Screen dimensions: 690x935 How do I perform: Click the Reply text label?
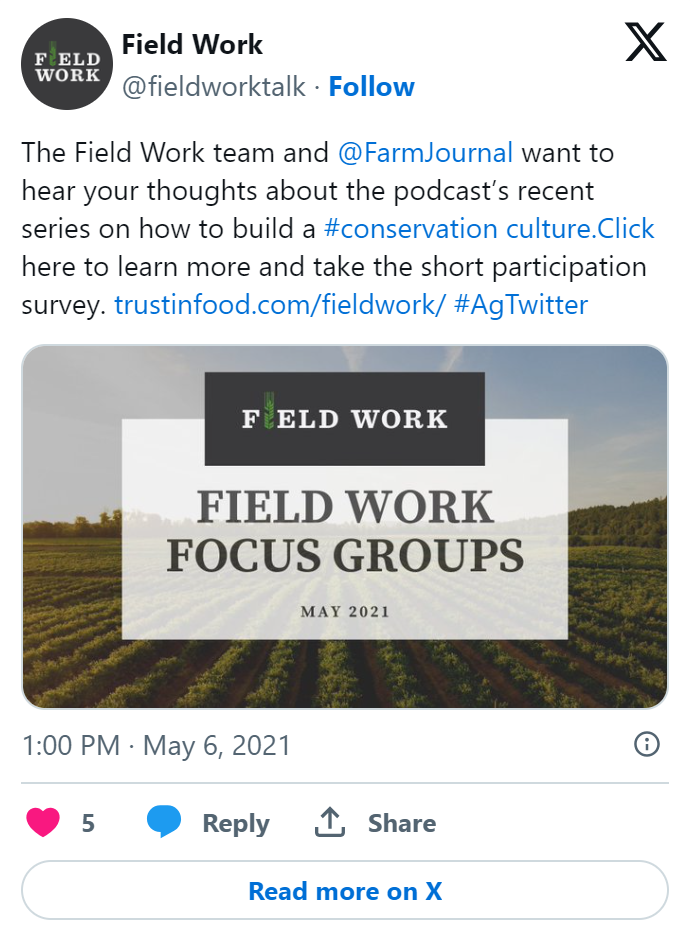(x=236, y=823)
